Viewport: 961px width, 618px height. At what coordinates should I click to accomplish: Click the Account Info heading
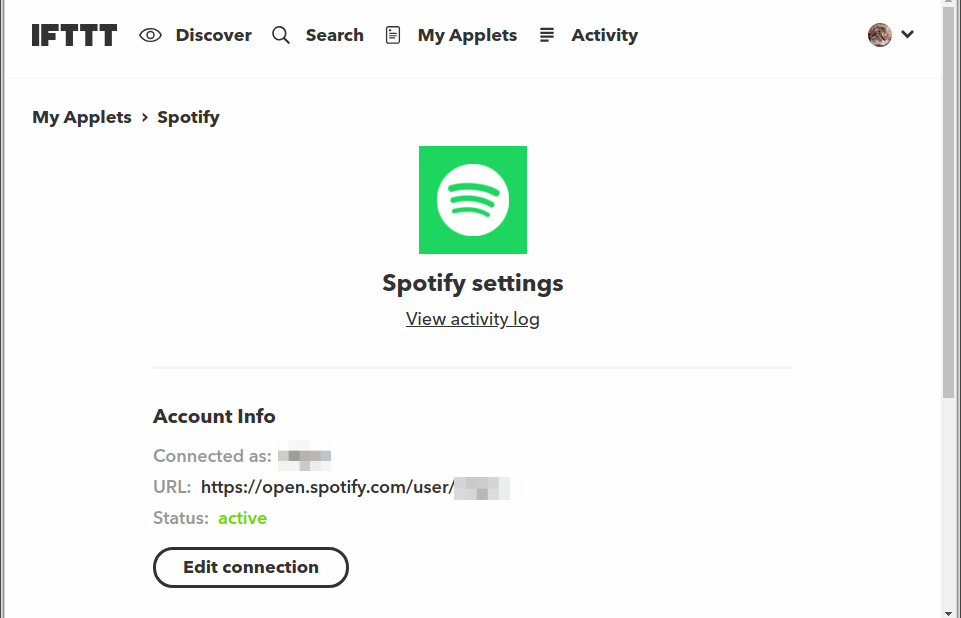click(x=214, y=416)
